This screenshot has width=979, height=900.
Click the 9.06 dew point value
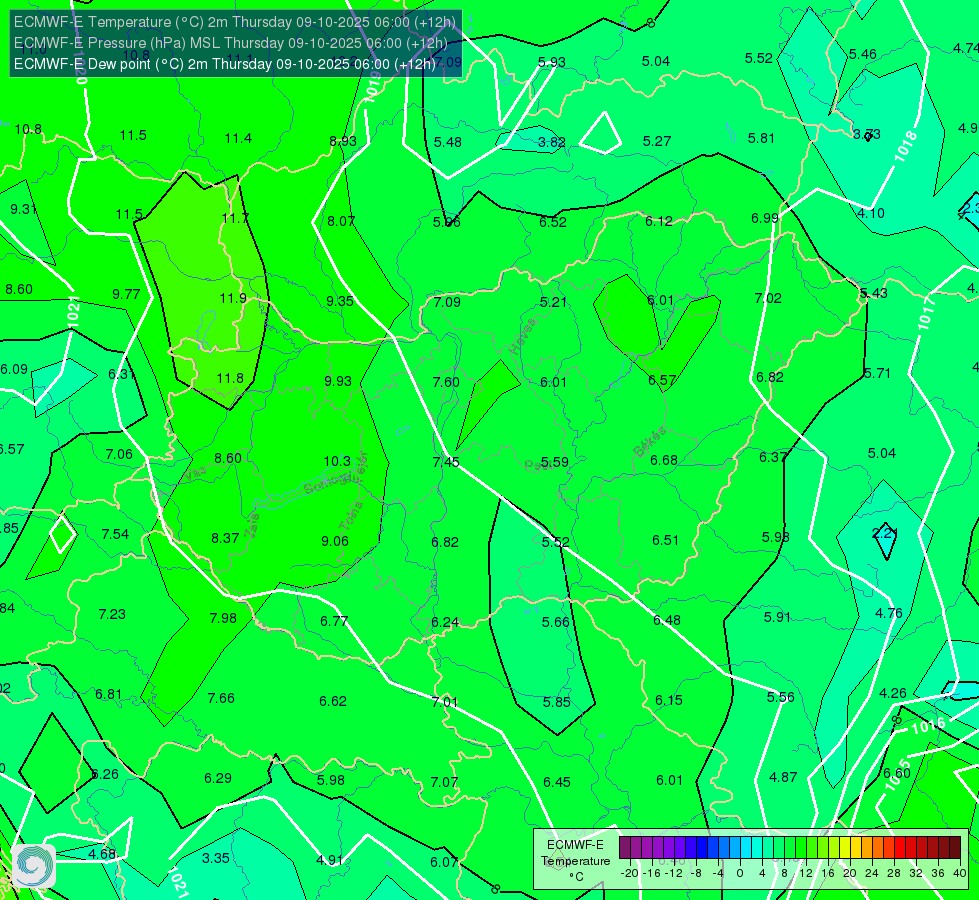coord(335,541)
